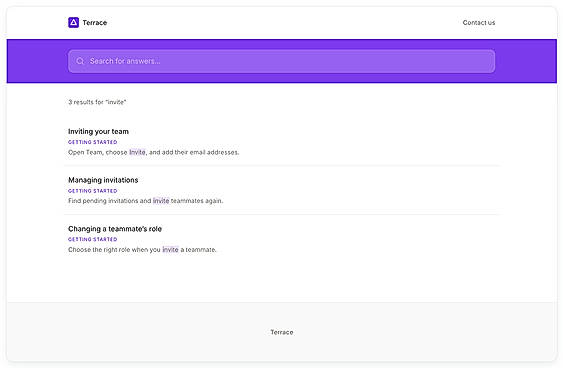
Task: Click snippet 'Find pending invitations and invite teammates again'
Action: pyautogui.click(x=145, y=201)
